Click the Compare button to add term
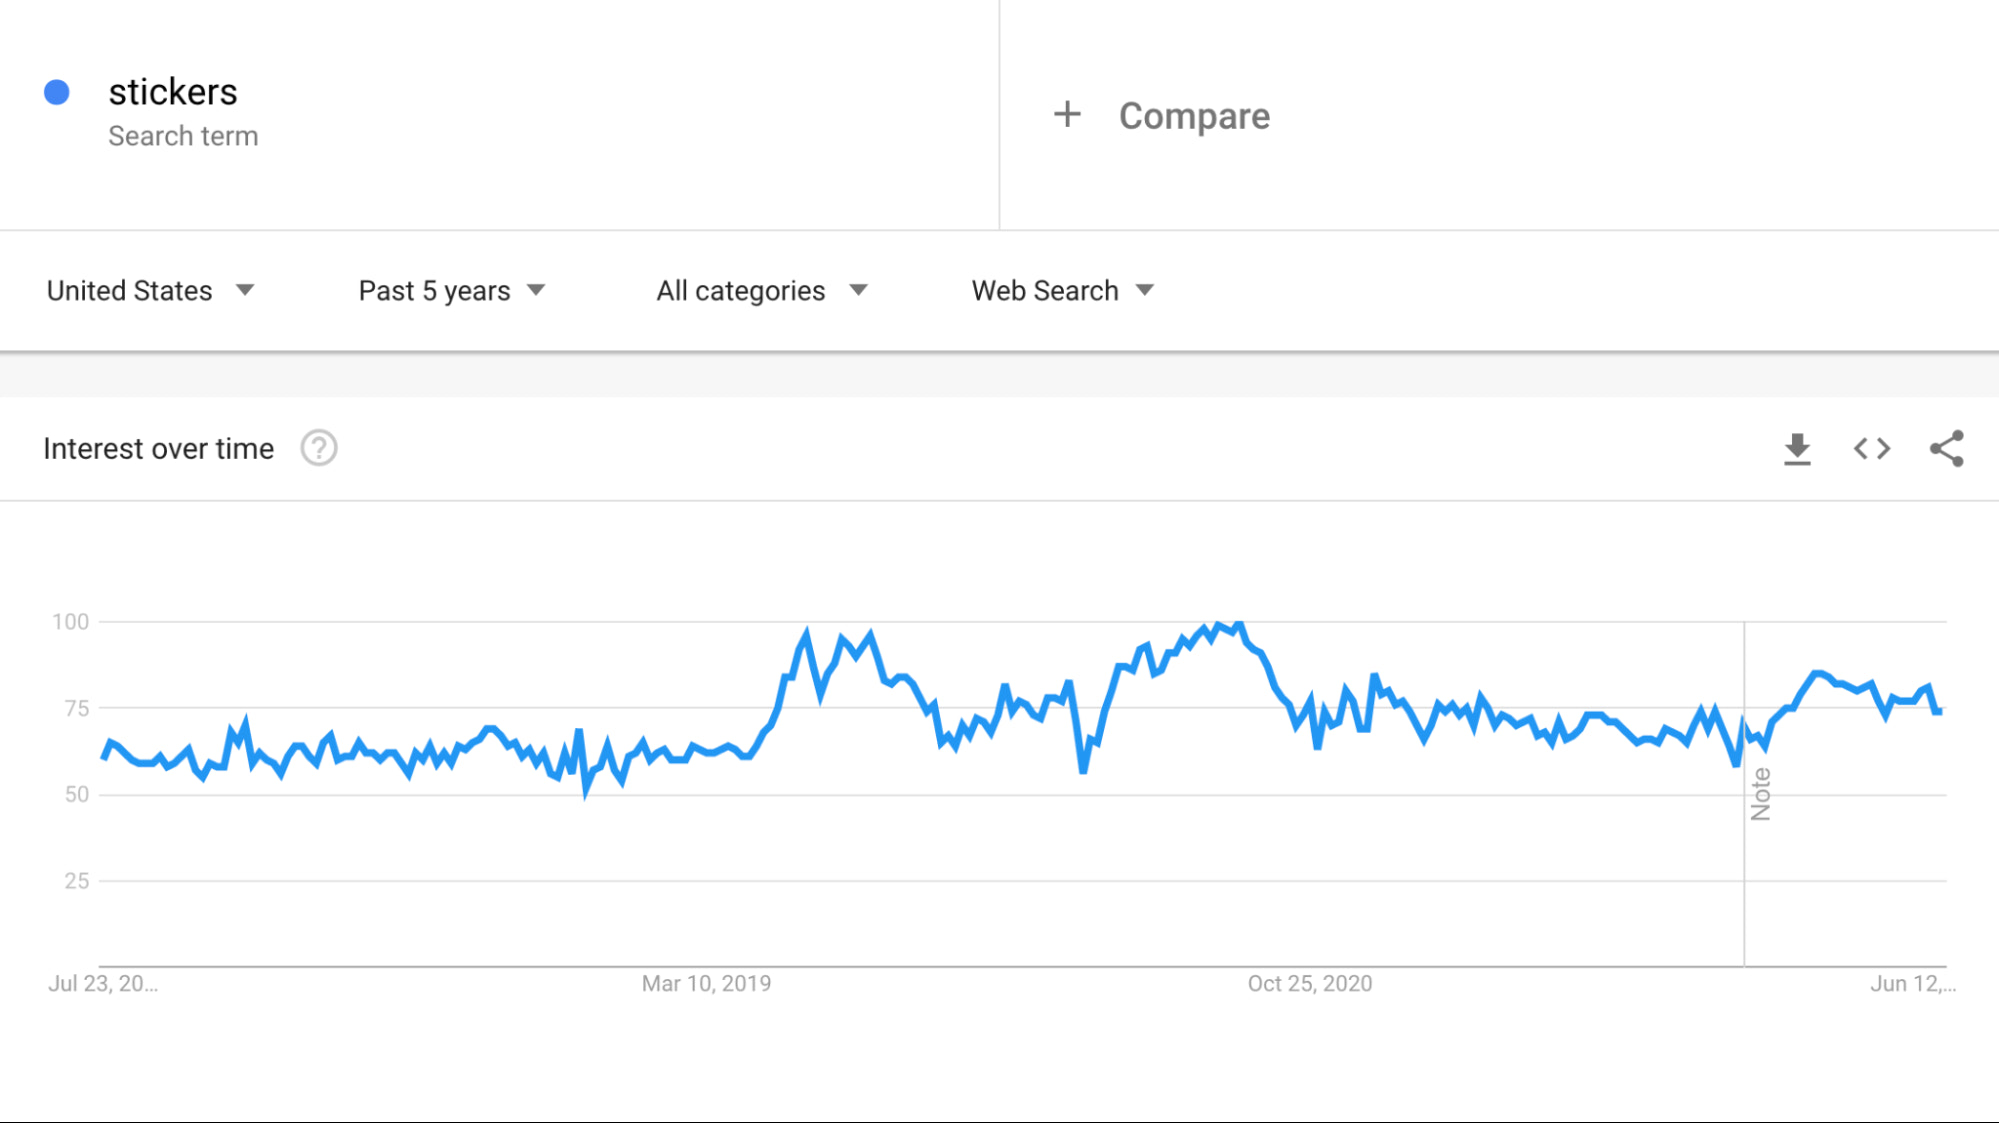1999x1123 pixels. tap(1194, 116)
